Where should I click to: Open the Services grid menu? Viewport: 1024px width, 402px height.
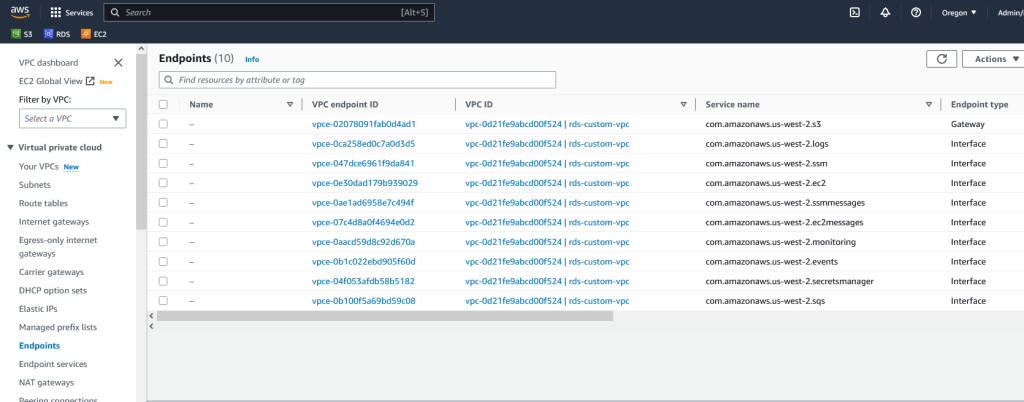(x=72, y=12)
